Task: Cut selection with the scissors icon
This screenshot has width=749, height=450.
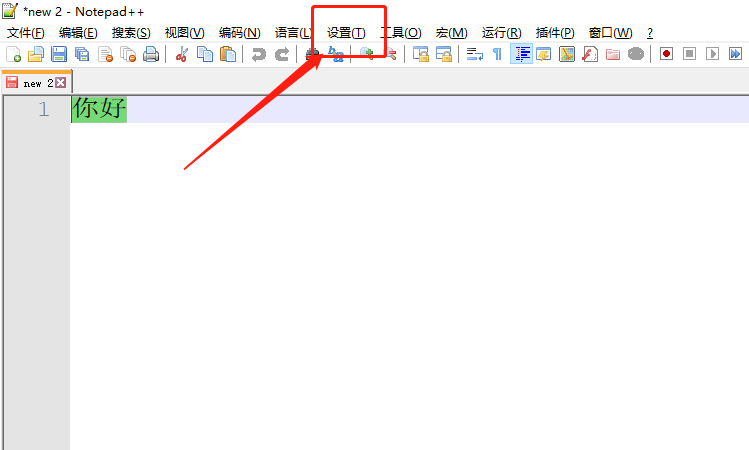Action: point(182,54)
